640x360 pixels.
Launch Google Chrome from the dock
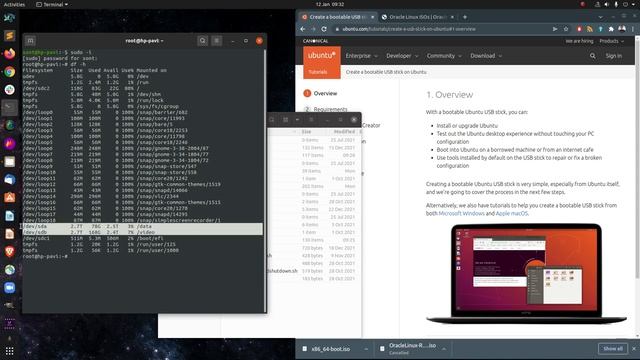[9, 72]
